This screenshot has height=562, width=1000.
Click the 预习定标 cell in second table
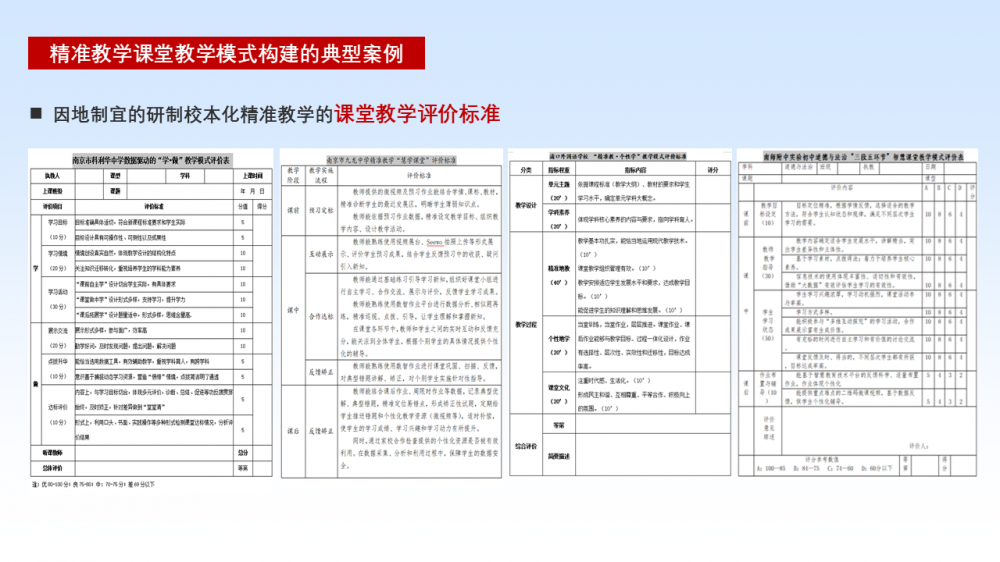click(321, 211)
